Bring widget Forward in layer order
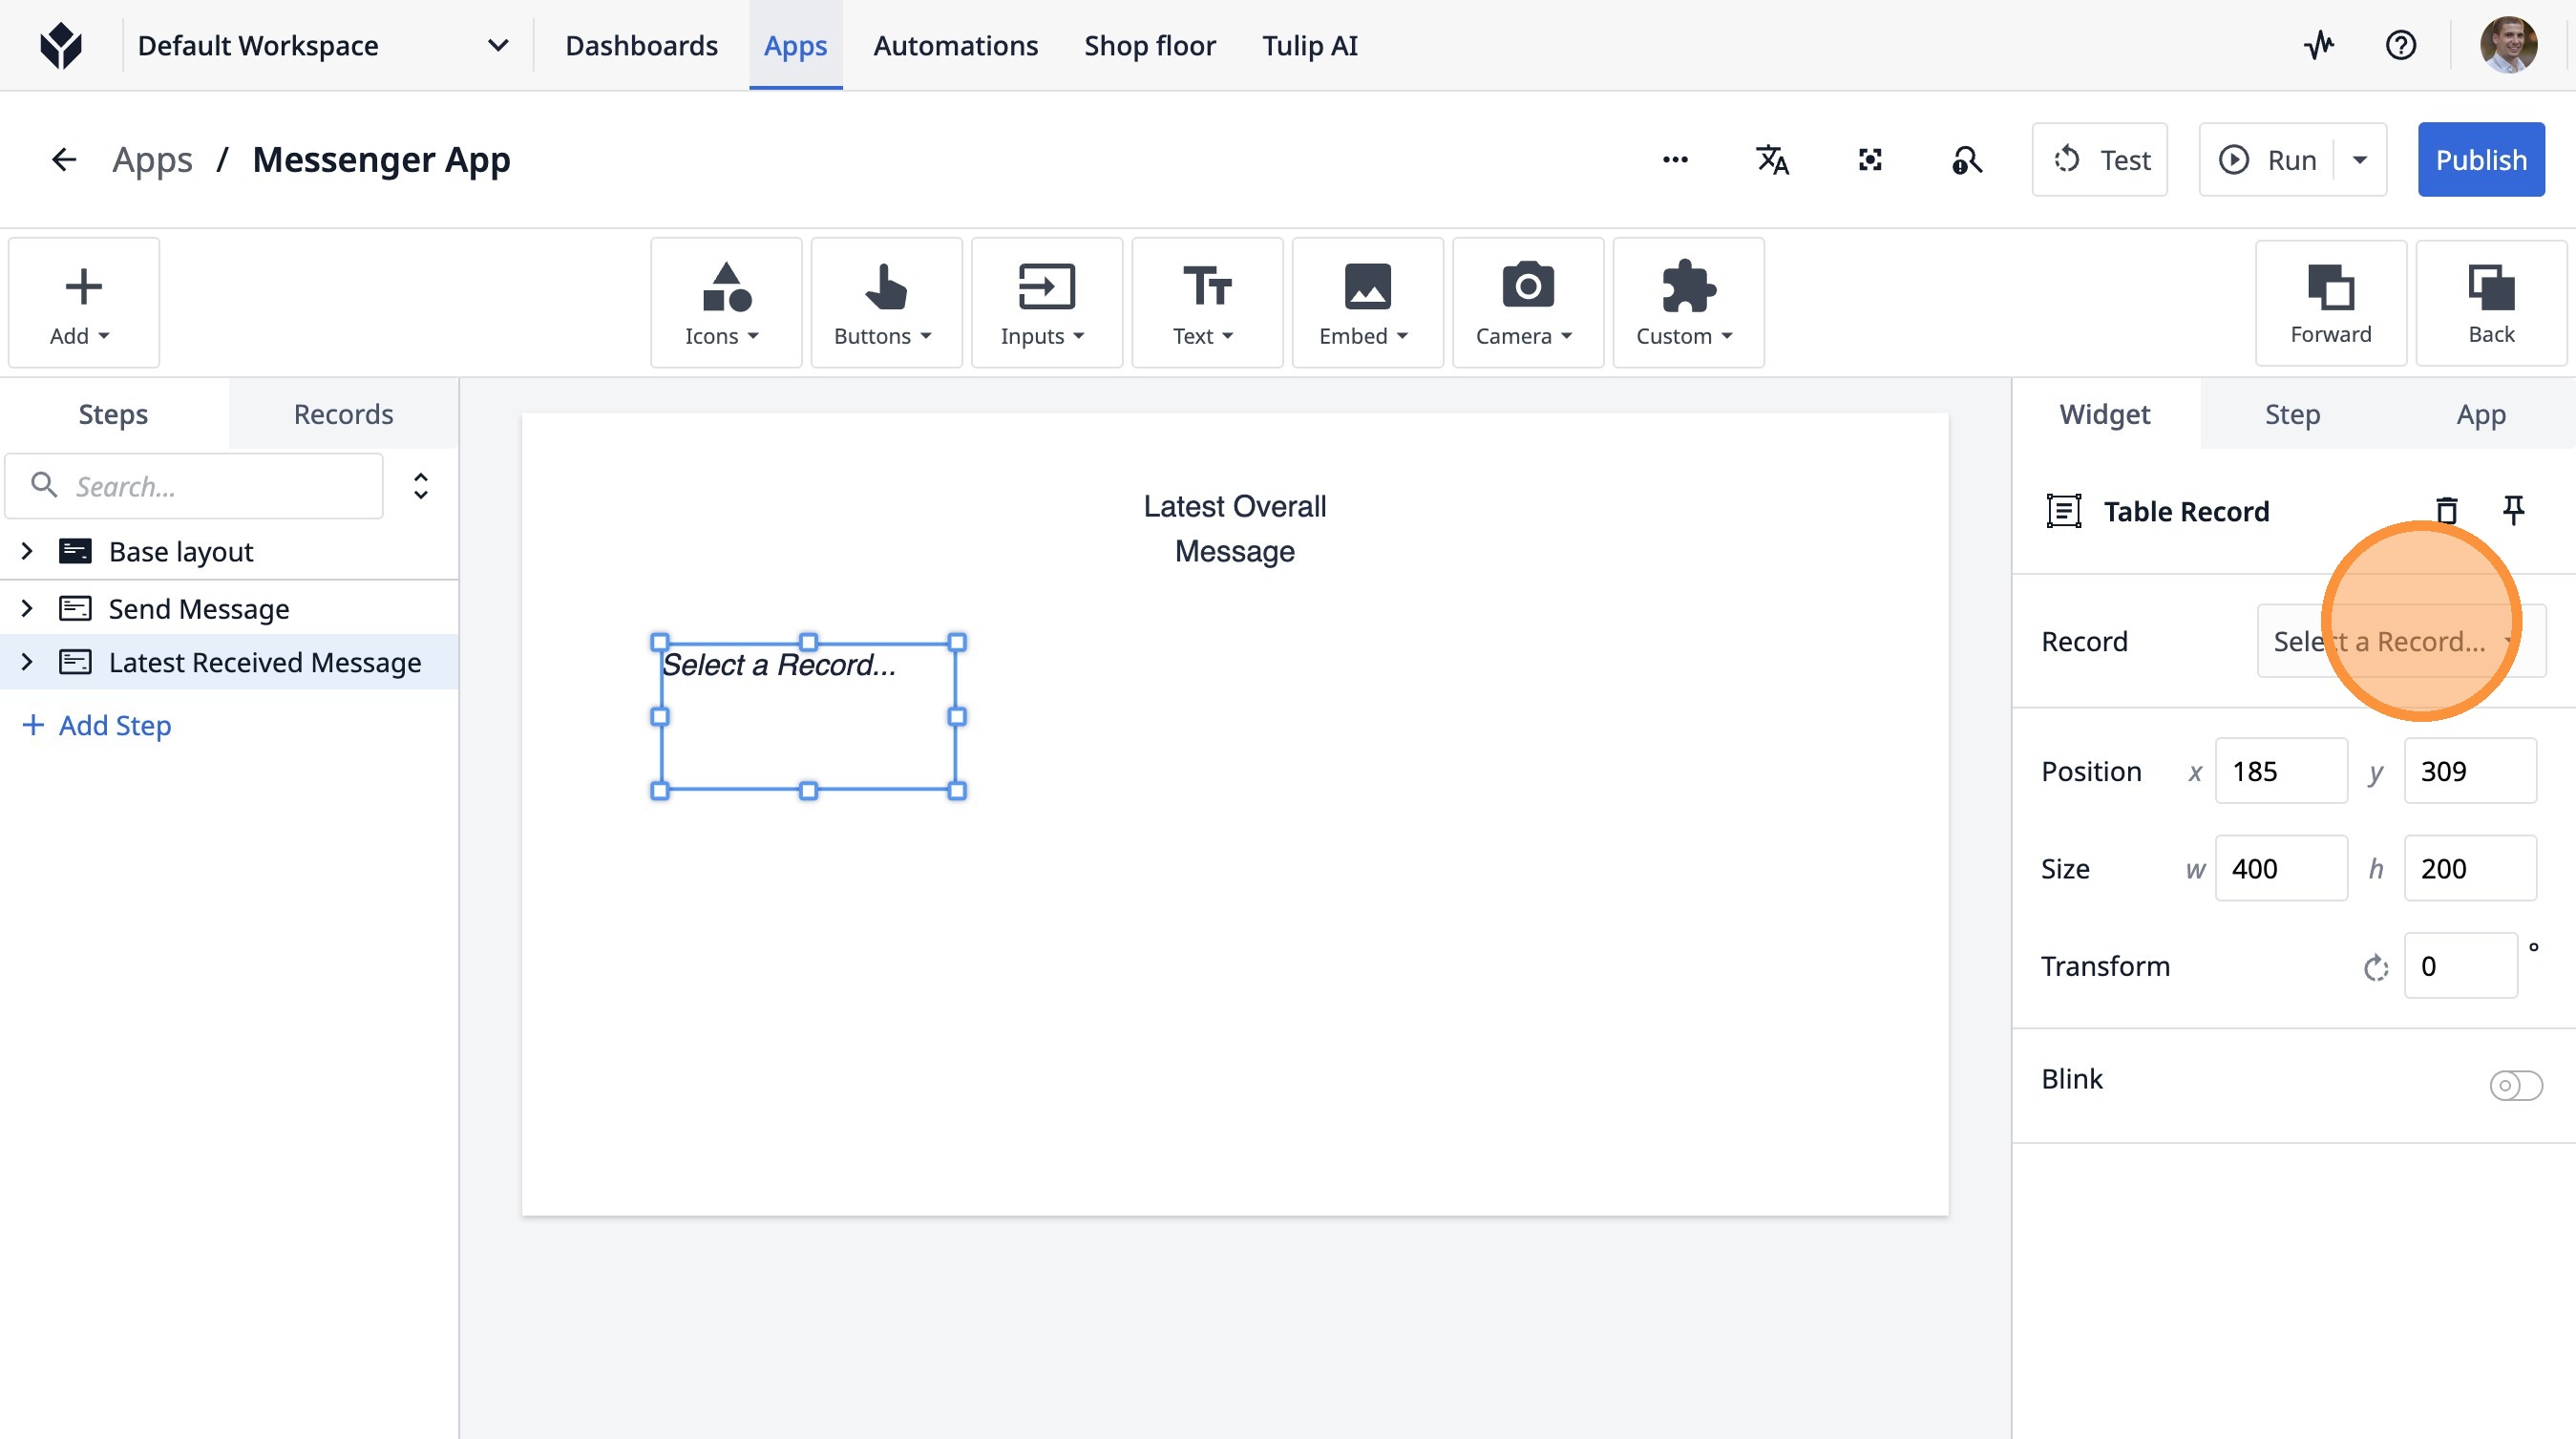This screenshot has width=2576, height=1439. click(2330, 303)
